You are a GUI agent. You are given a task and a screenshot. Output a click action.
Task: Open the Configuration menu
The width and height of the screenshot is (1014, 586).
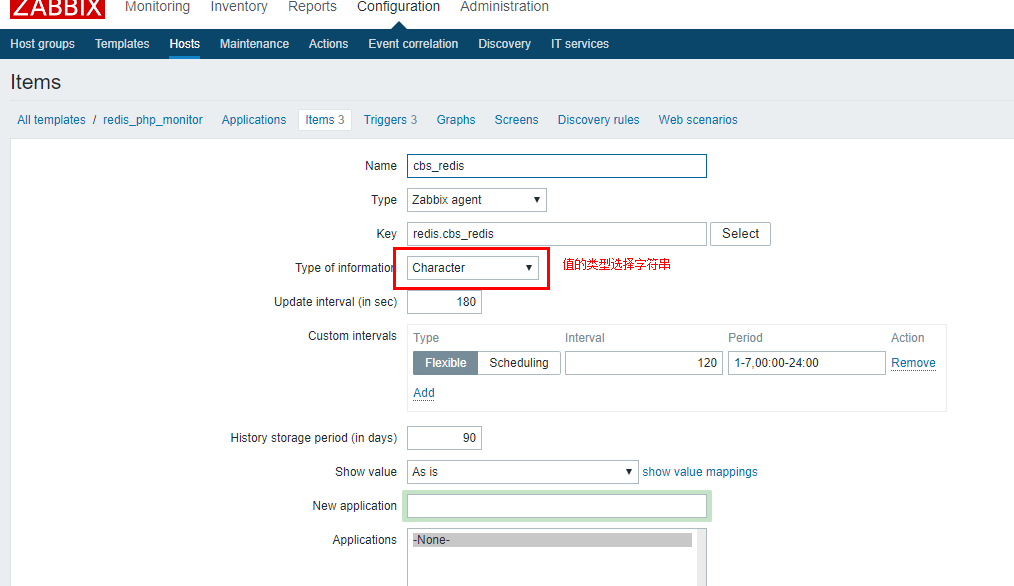(398, 6)
